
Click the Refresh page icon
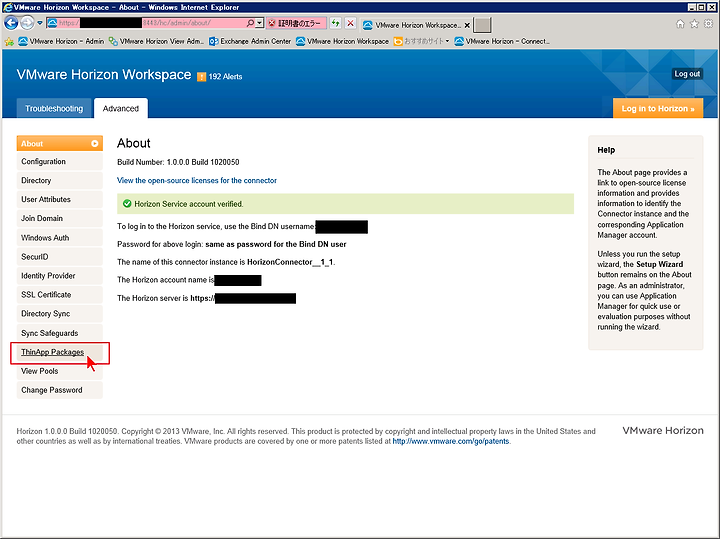[336, 23]
